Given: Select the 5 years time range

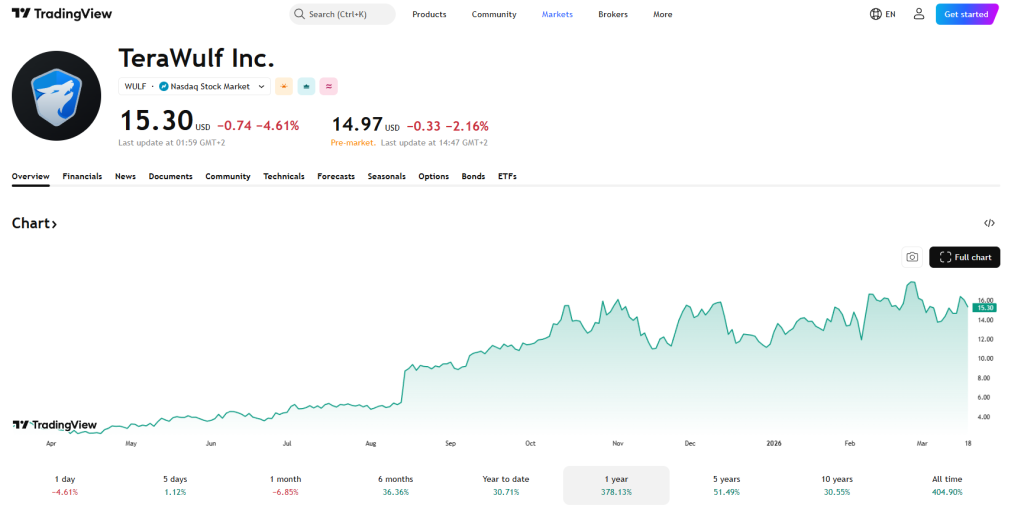Looking at the screenshot, I should pyautogui.click(x=727, y=485).
